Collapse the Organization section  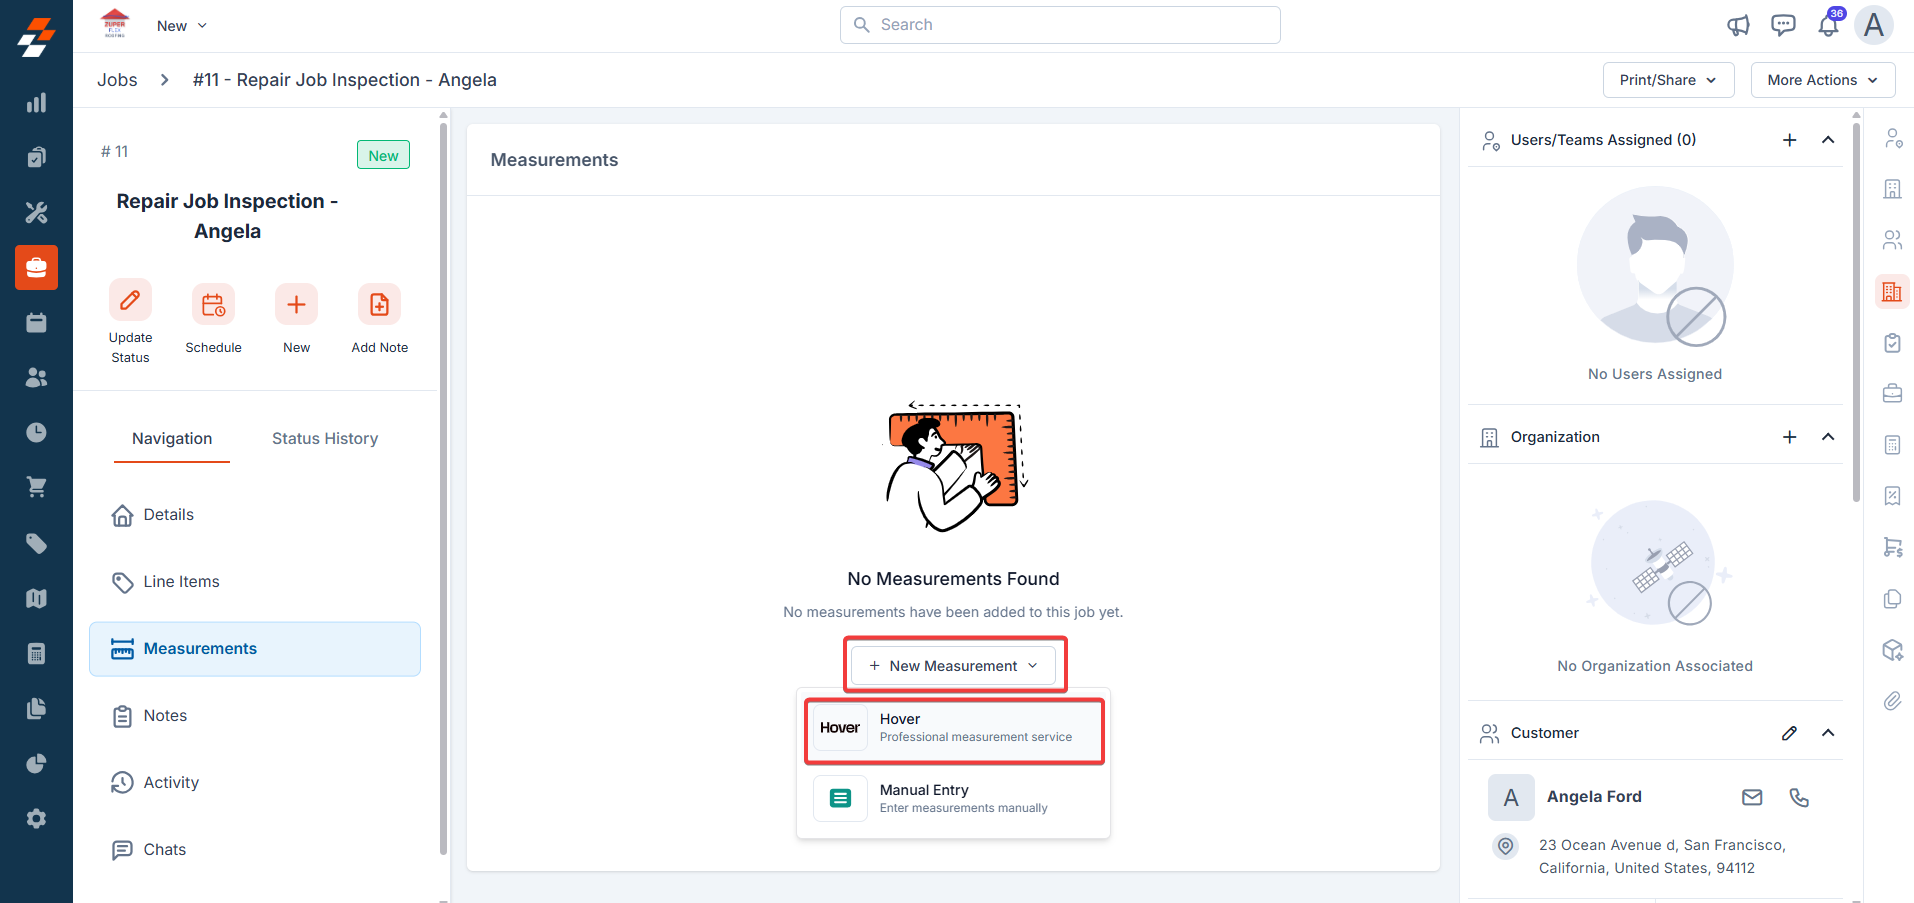tap(1828, 437)
